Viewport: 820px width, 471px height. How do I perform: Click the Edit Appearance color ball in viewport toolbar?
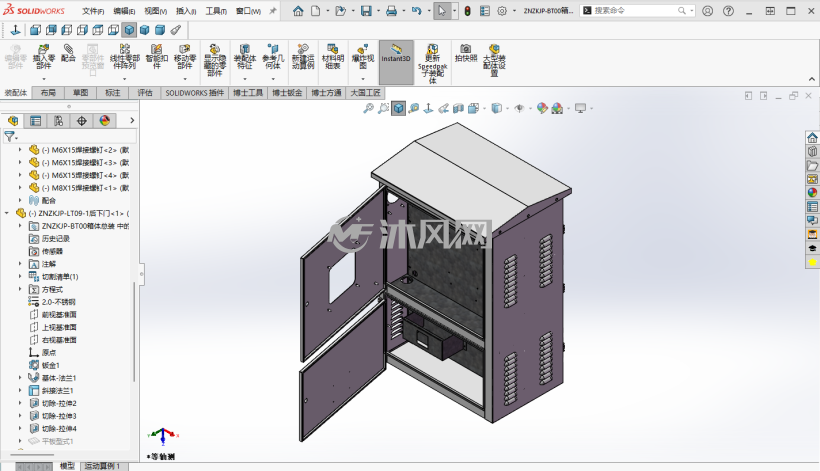[x=542, y=108]
